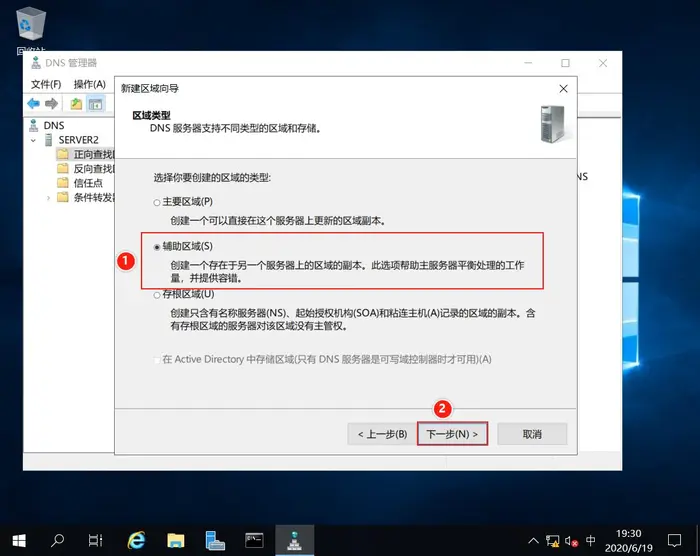
Task: Collapse the SERVER2 tree node
Action: pos(33,140)
